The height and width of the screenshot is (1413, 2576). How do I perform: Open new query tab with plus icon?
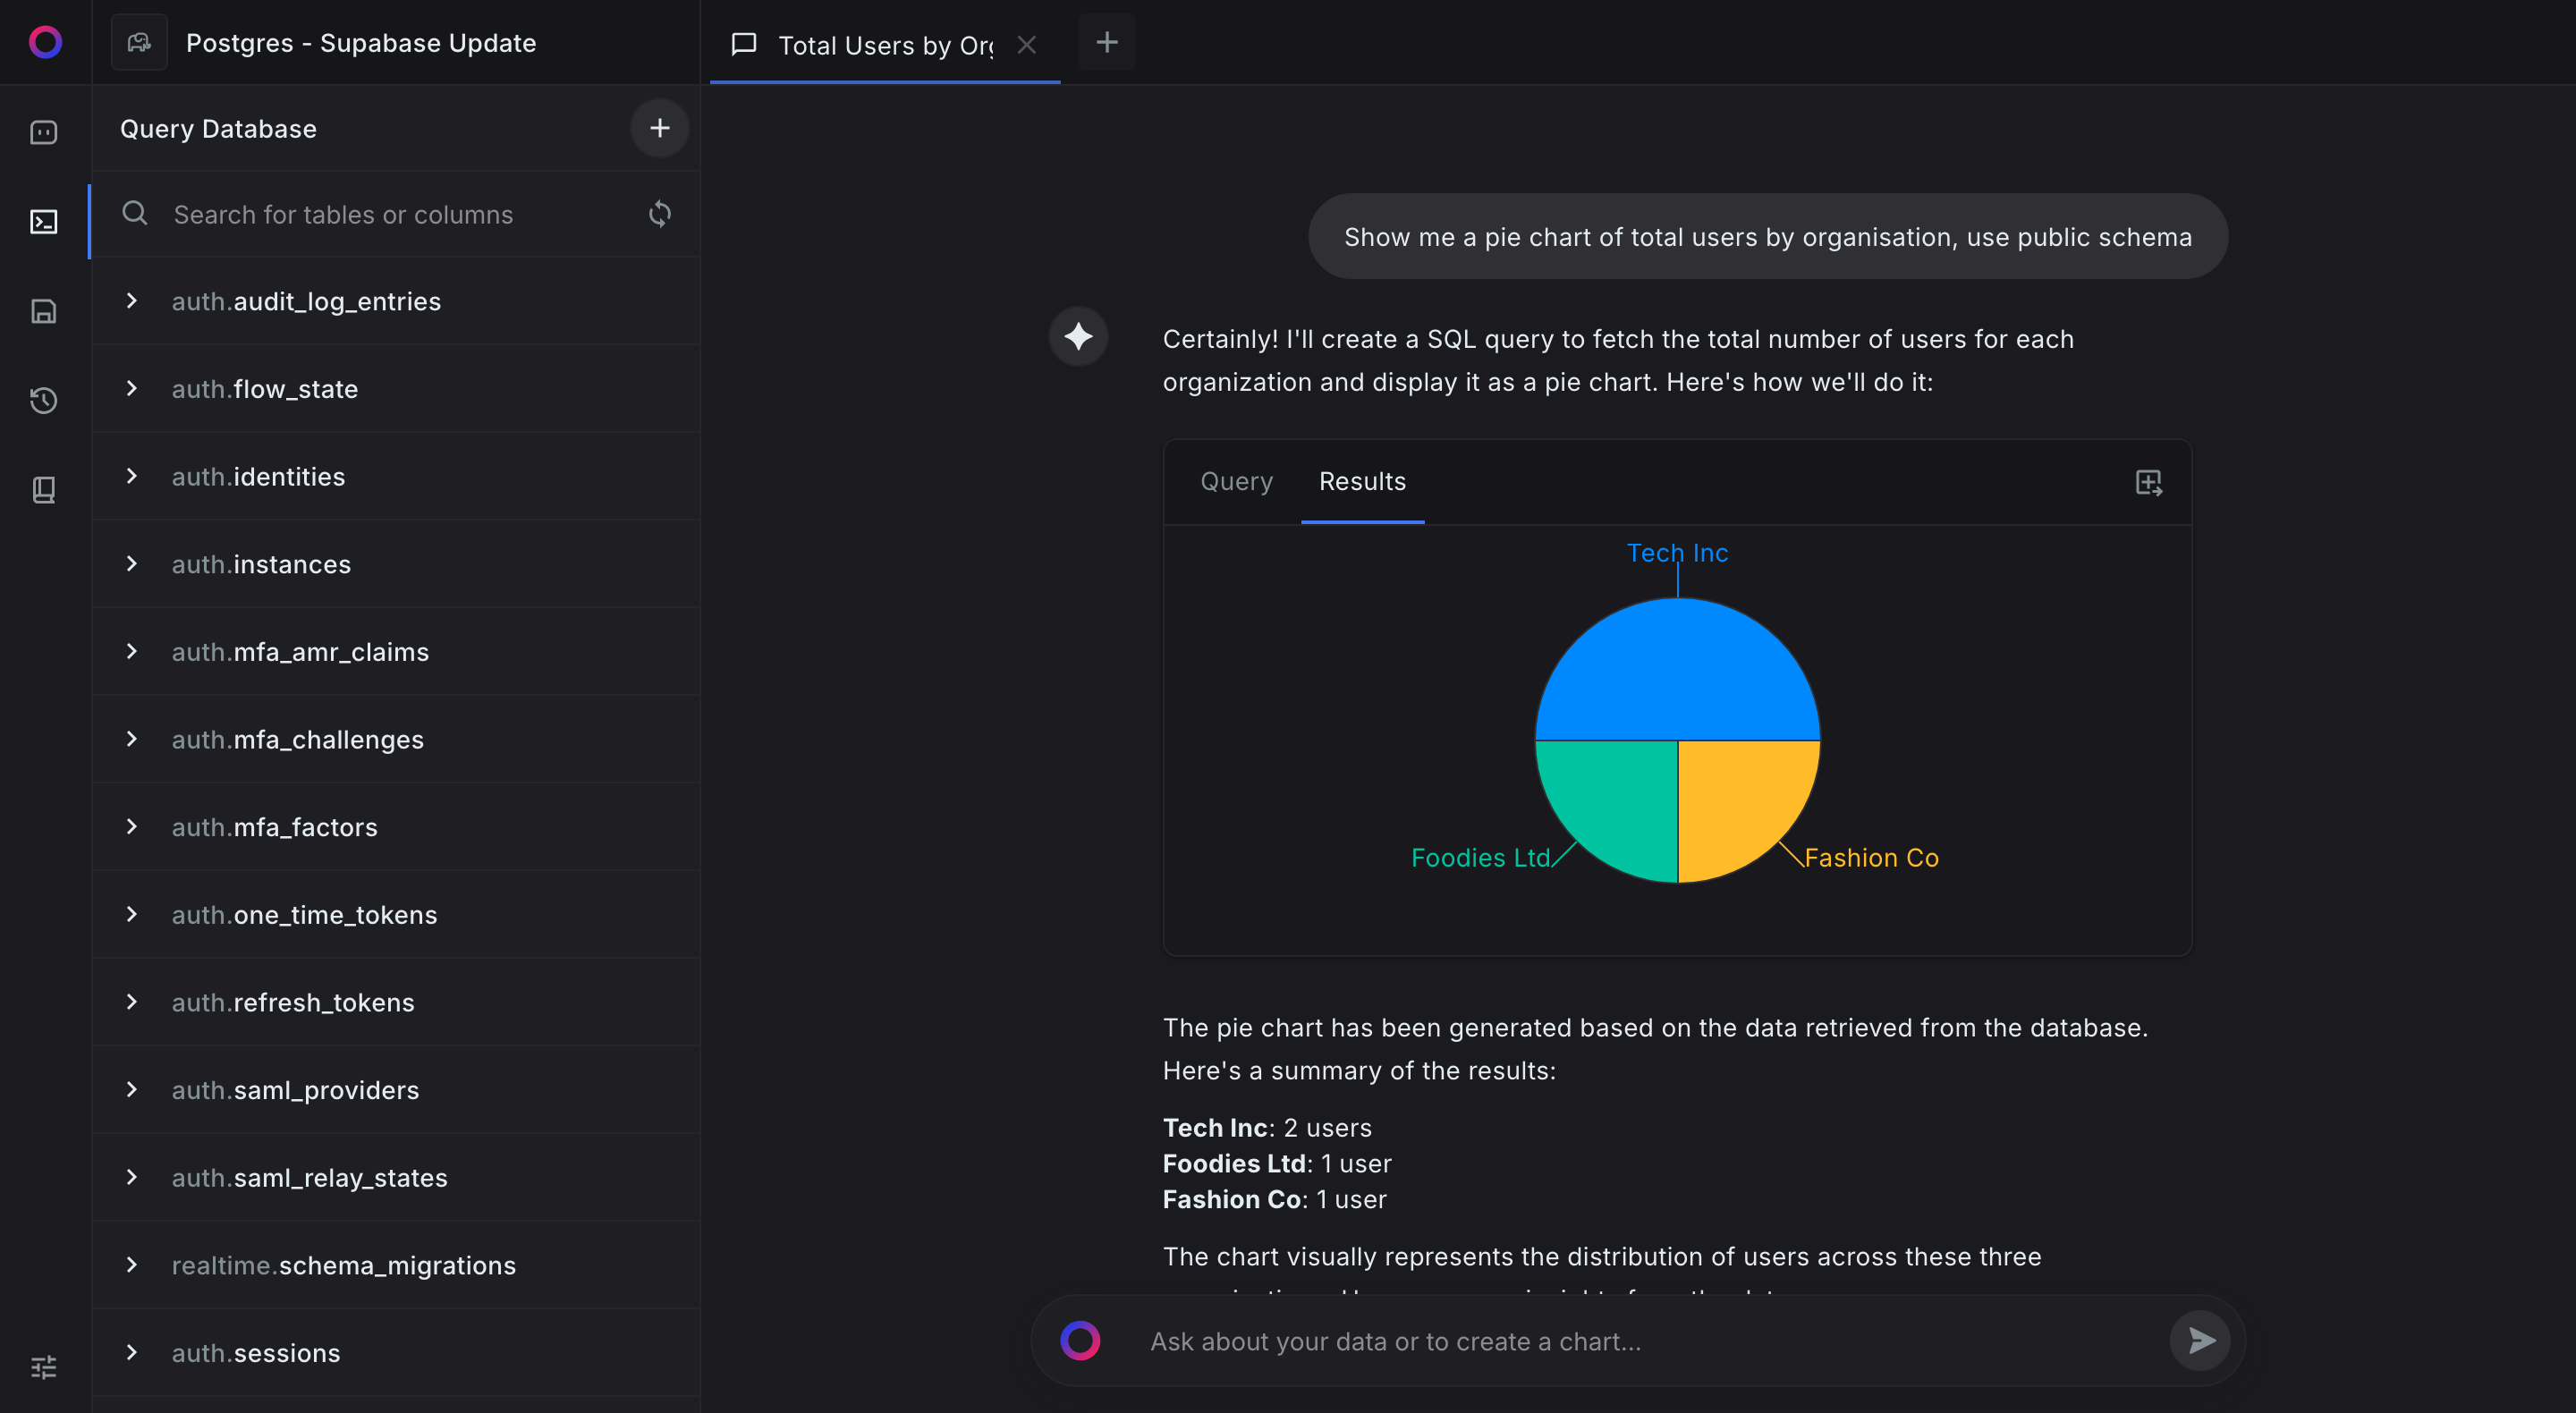click(1105, 42)
